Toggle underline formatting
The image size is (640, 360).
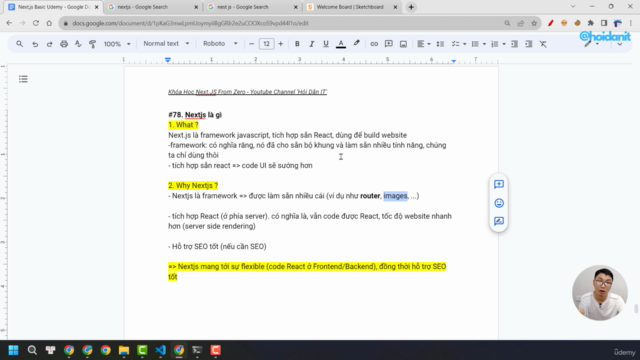point(326,44)
